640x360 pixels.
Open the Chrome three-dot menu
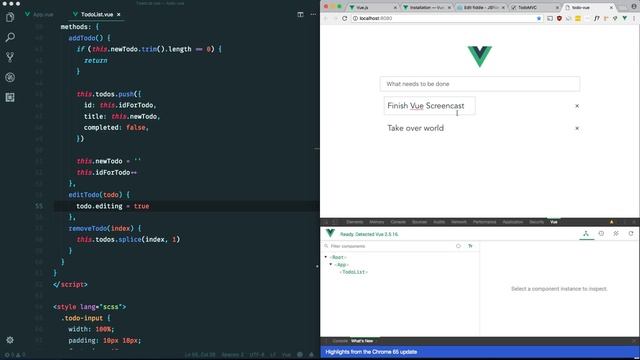tap(634, 18)
